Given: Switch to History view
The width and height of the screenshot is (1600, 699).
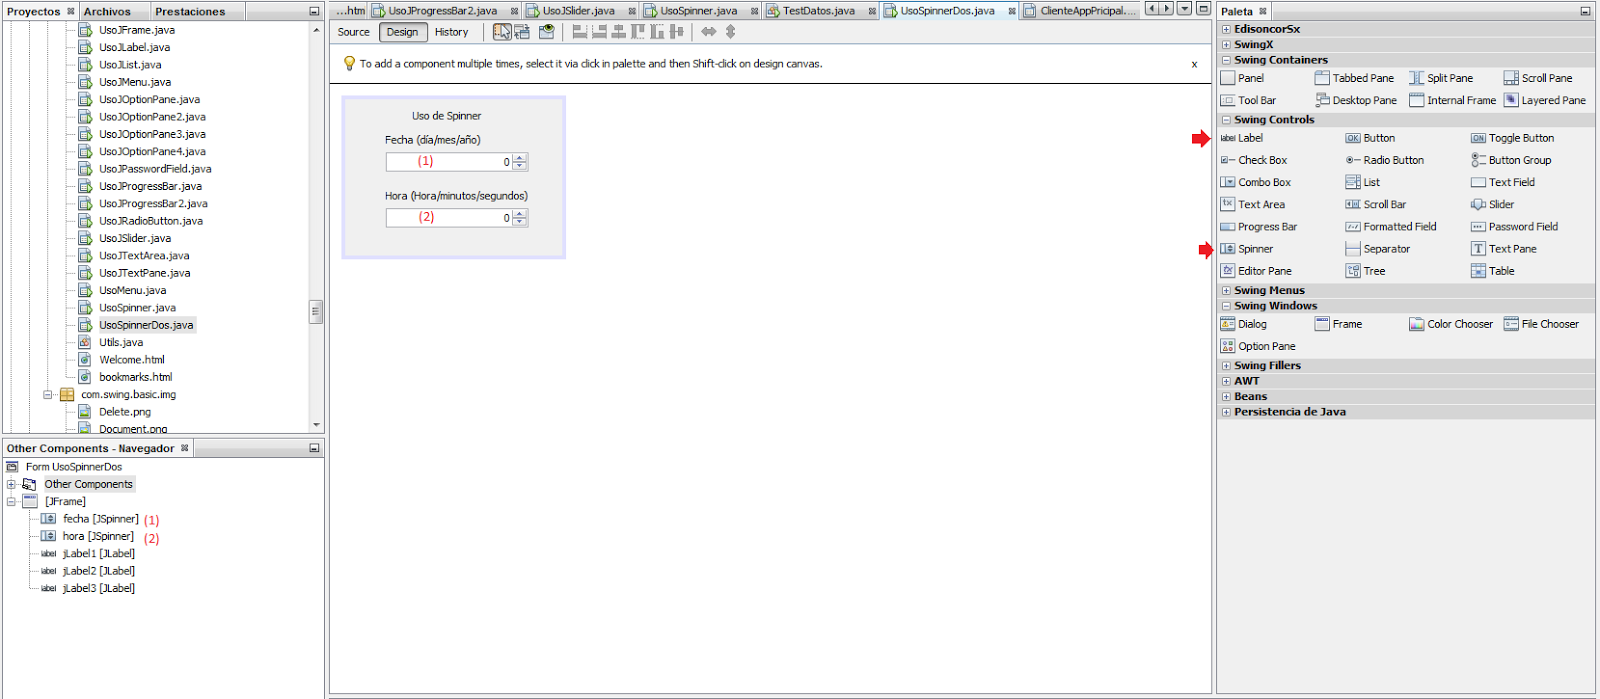Looking at the screenshot, I should pyautogui.click(x=451, y=32).
